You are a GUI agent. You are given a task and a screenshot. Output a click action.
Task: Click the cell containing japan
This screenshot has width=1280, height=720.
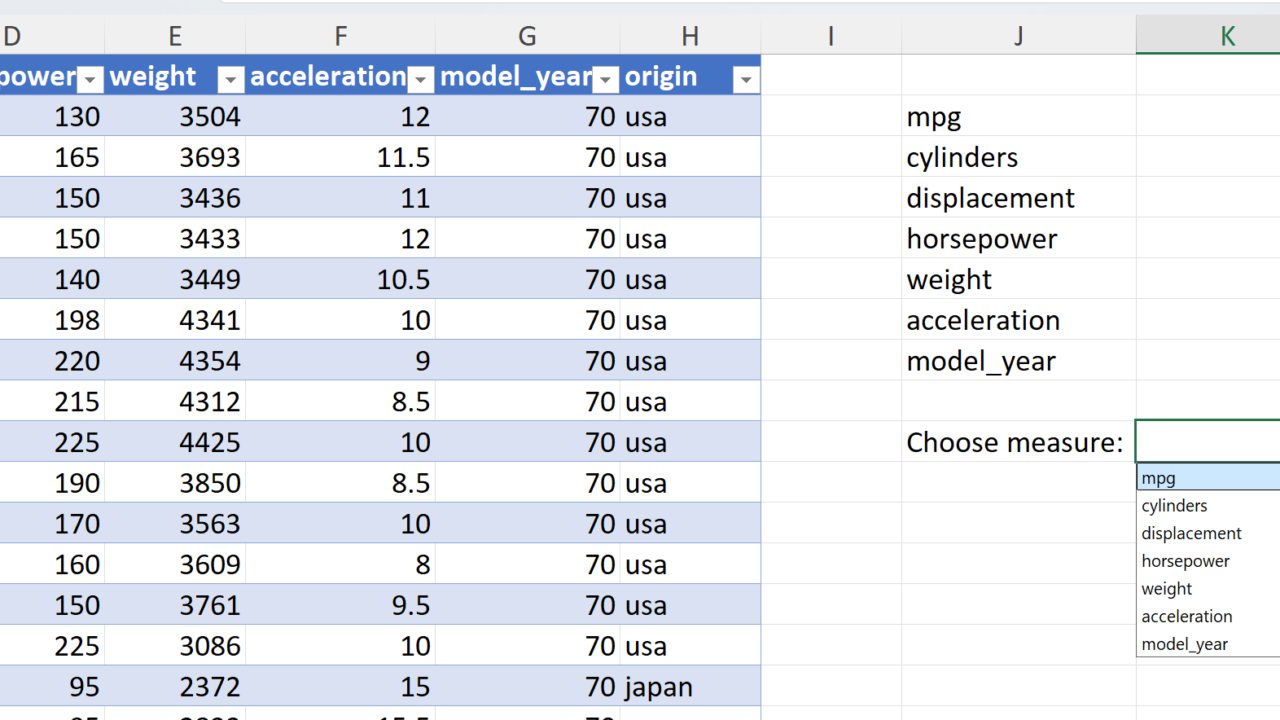(x=659, y=688)
